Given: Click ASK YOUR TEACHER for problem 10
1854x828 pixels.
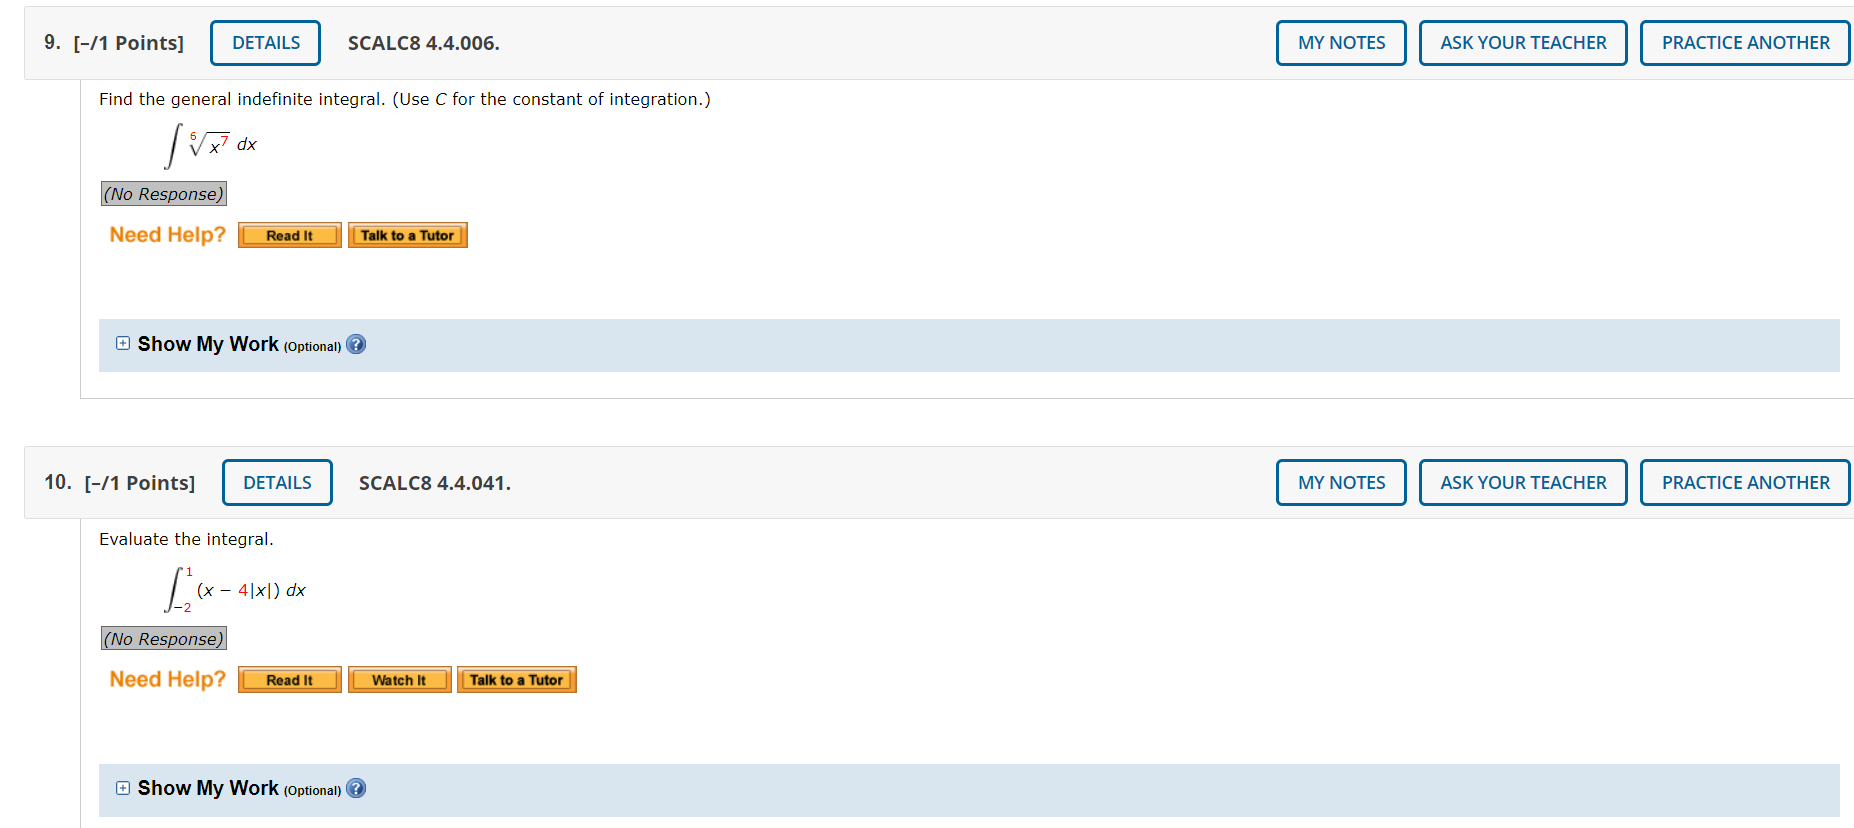Looking at the screenshot, I should click(x=1522, y=482).
